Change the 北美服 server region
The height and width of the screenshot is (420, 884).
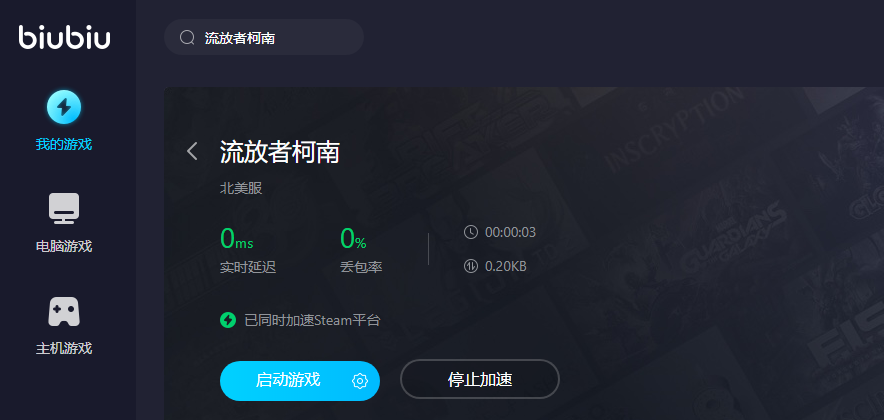click(241, 188)
